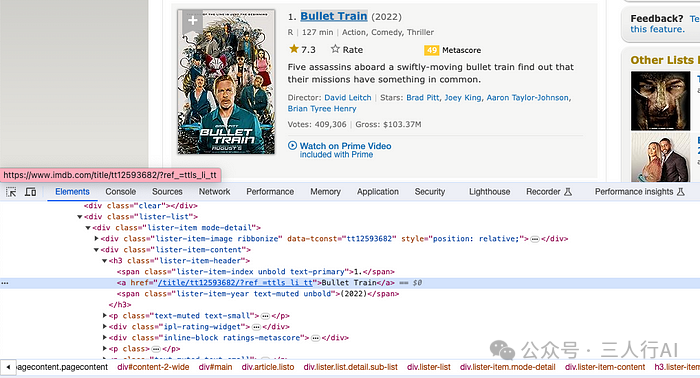Click div.lister.list.detail.sub-list breadcrumb
Image resolution: width=700 pixels, height=378 pixels.
click(x=350, y=367)
